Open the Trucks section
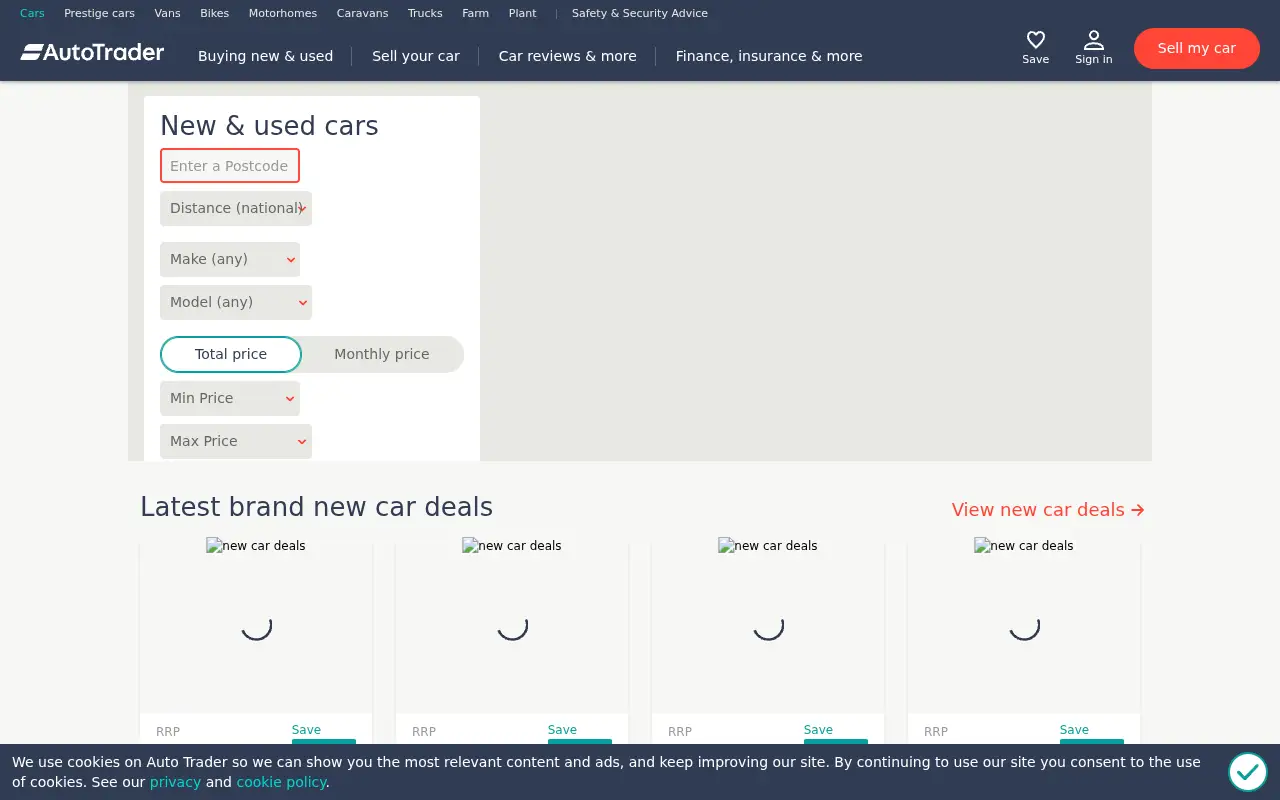Image resolution: width=1280 pixels, height=800 pixels. (425, 13)
